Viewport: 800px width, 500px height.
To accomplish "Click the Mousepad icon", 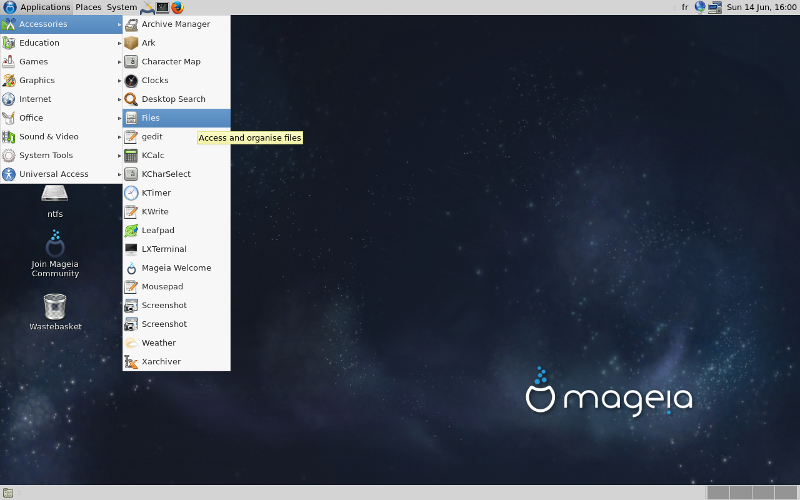I will point(131,287).
